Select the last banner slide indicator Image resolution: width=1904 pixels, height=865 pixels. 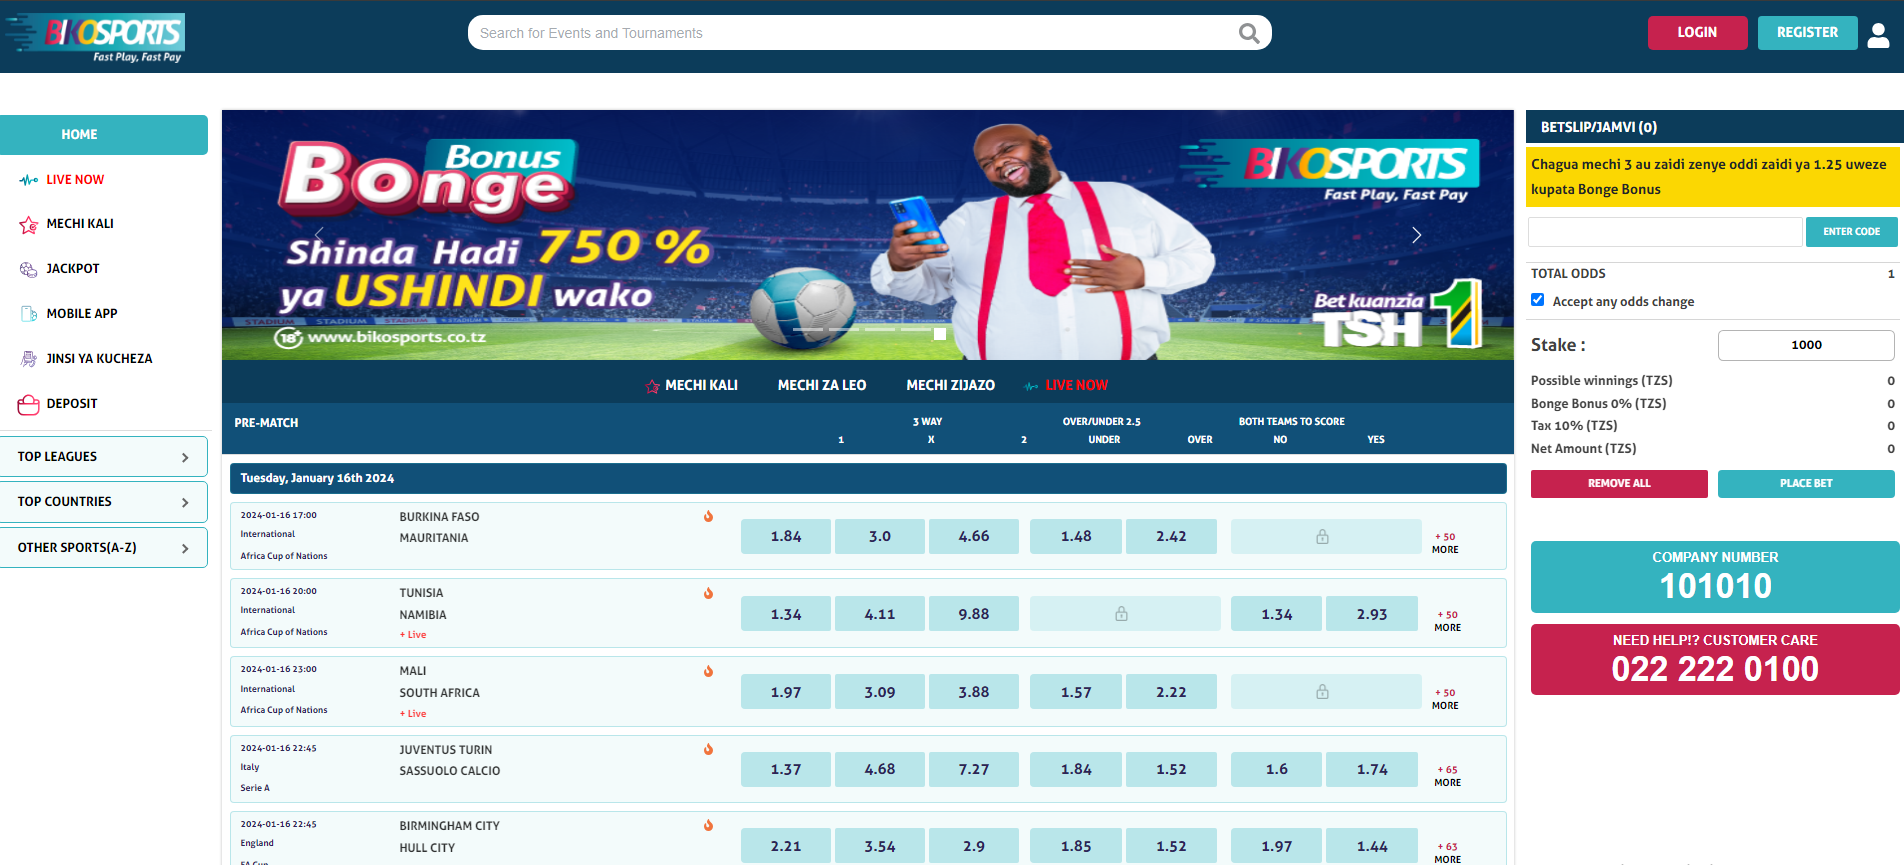click(940, 334)
